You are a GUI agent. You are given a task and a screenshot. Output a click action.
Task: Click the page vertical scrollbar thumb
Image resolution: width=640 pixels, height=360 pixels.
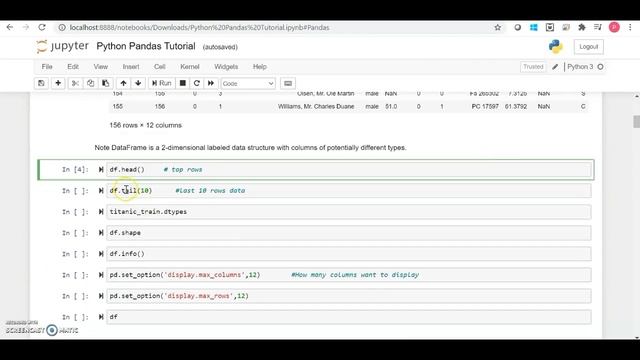636,122
